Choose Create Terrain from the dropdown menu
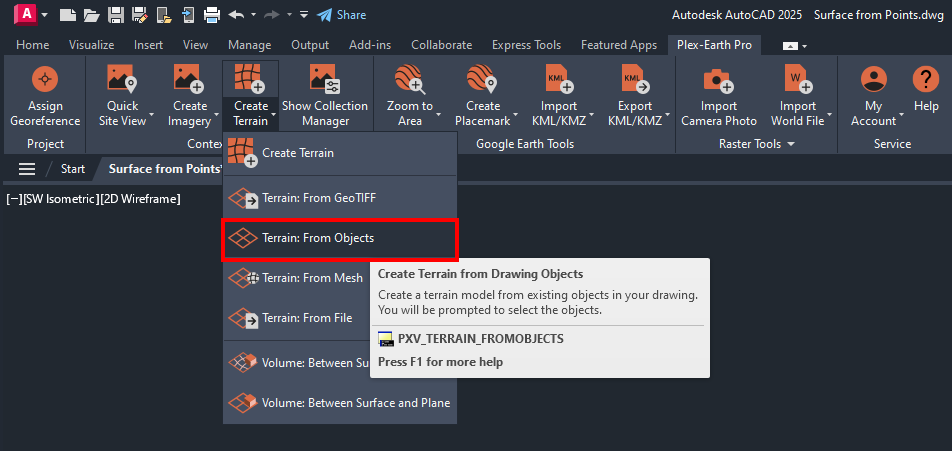 click(x=340, y=153)
